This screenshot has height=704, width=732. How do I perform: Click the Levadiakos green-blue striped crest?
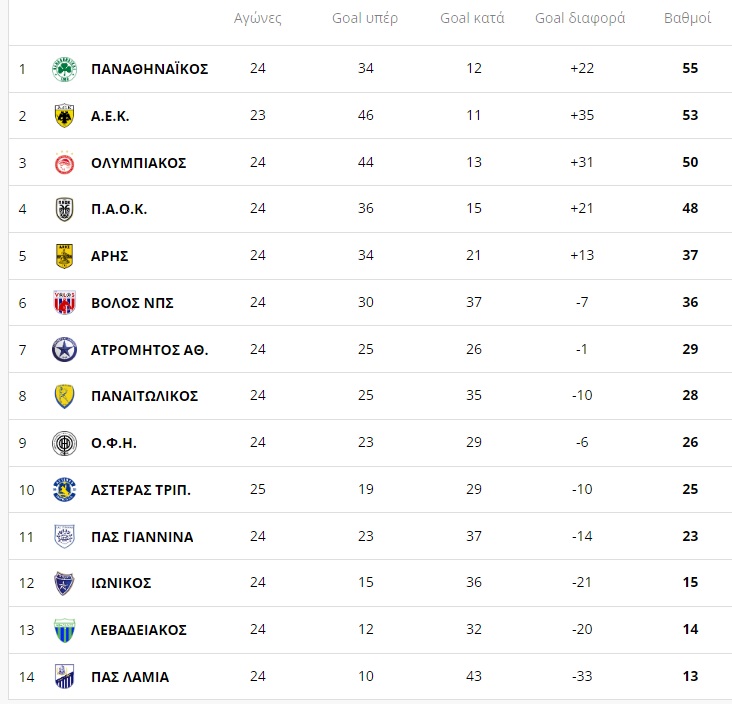(x=64, y=630)
